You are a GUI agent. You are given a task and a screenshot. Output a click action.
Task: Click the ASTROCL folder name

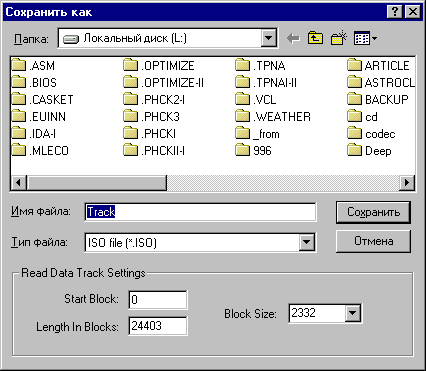(390, 83)
